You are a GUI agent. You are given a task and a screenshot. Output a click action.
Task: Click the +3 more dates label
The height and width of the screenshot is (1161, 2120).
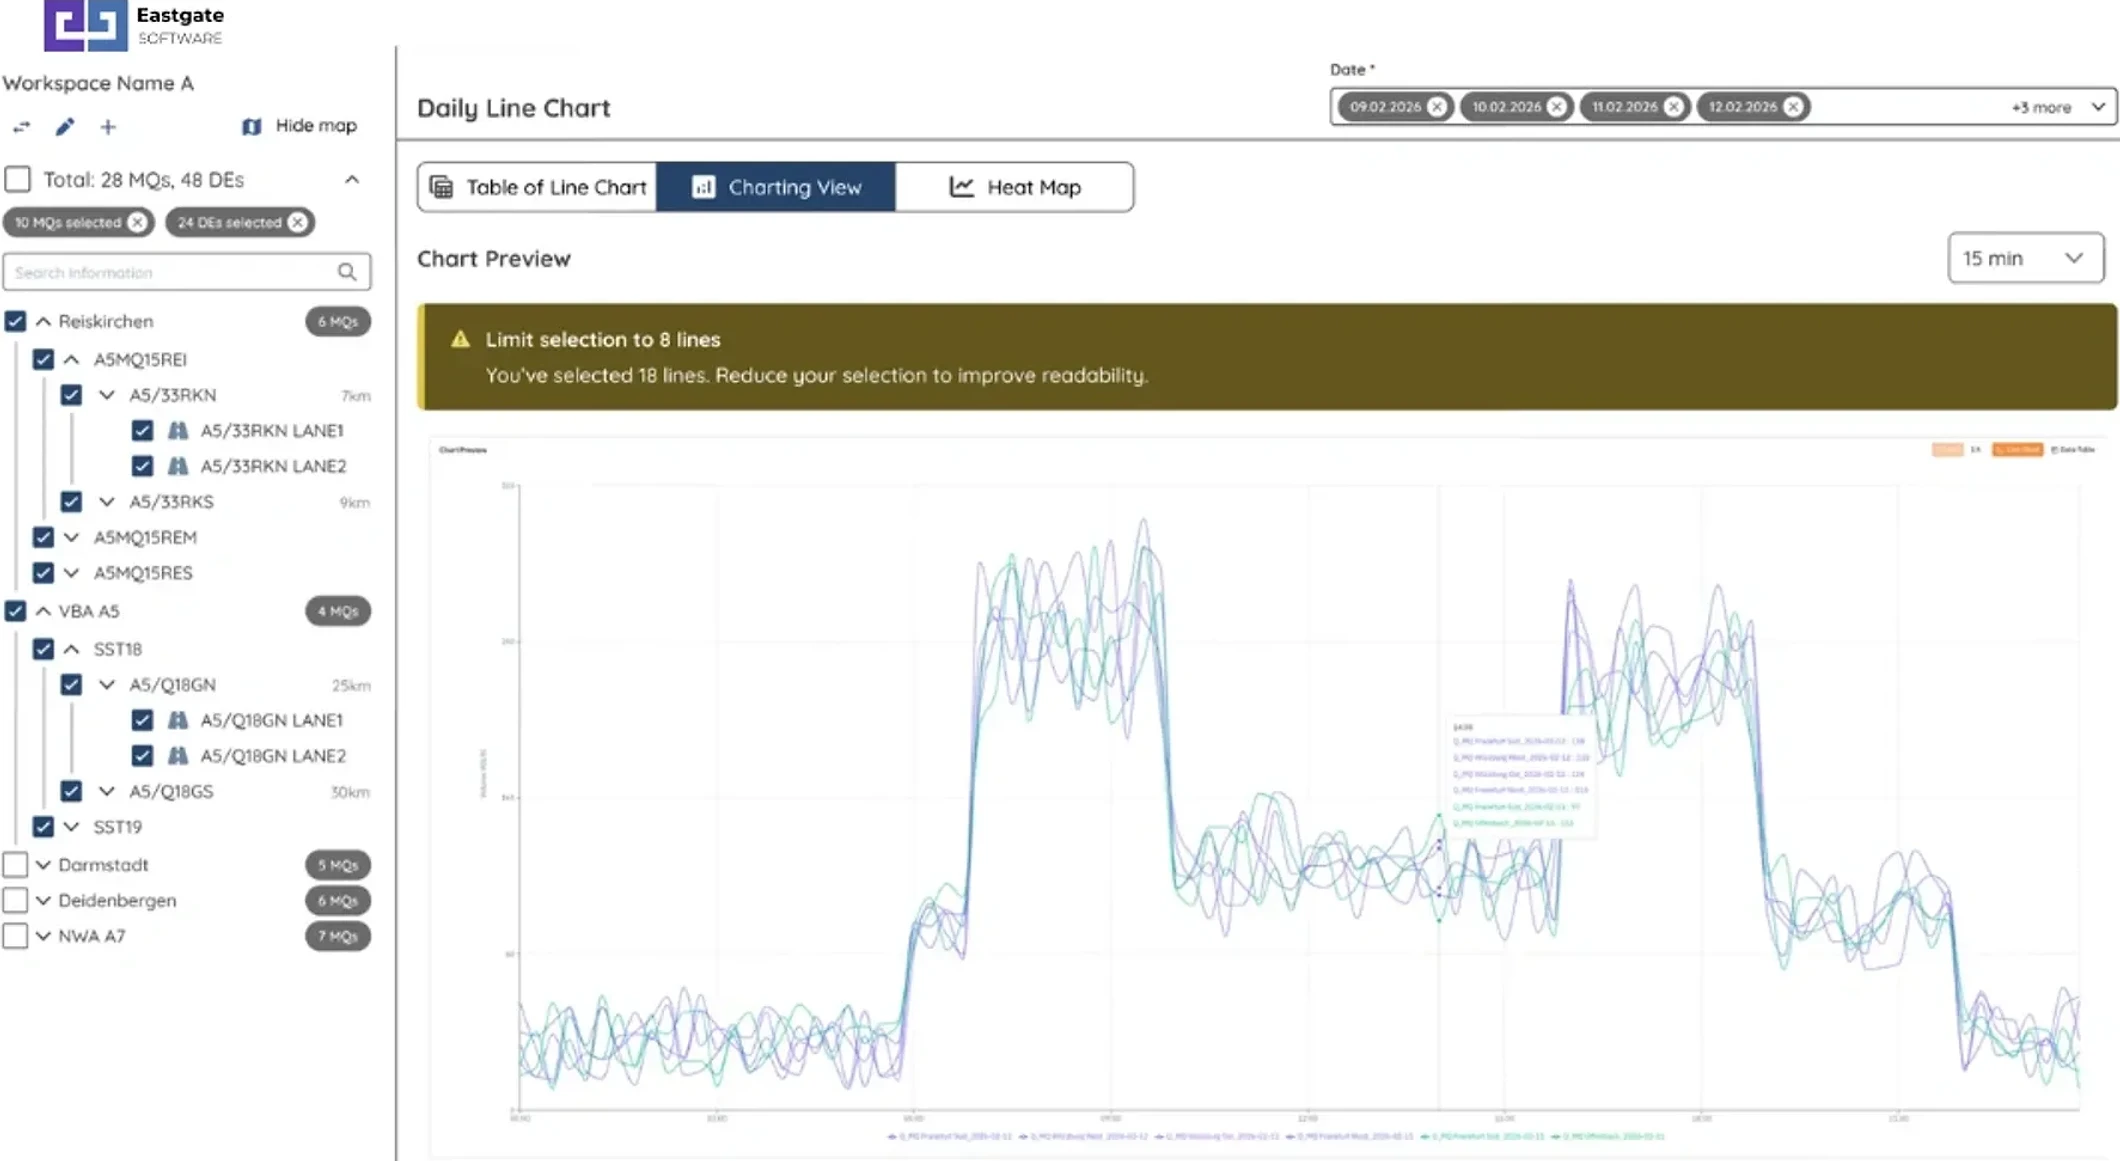(x=2041, y=107)
